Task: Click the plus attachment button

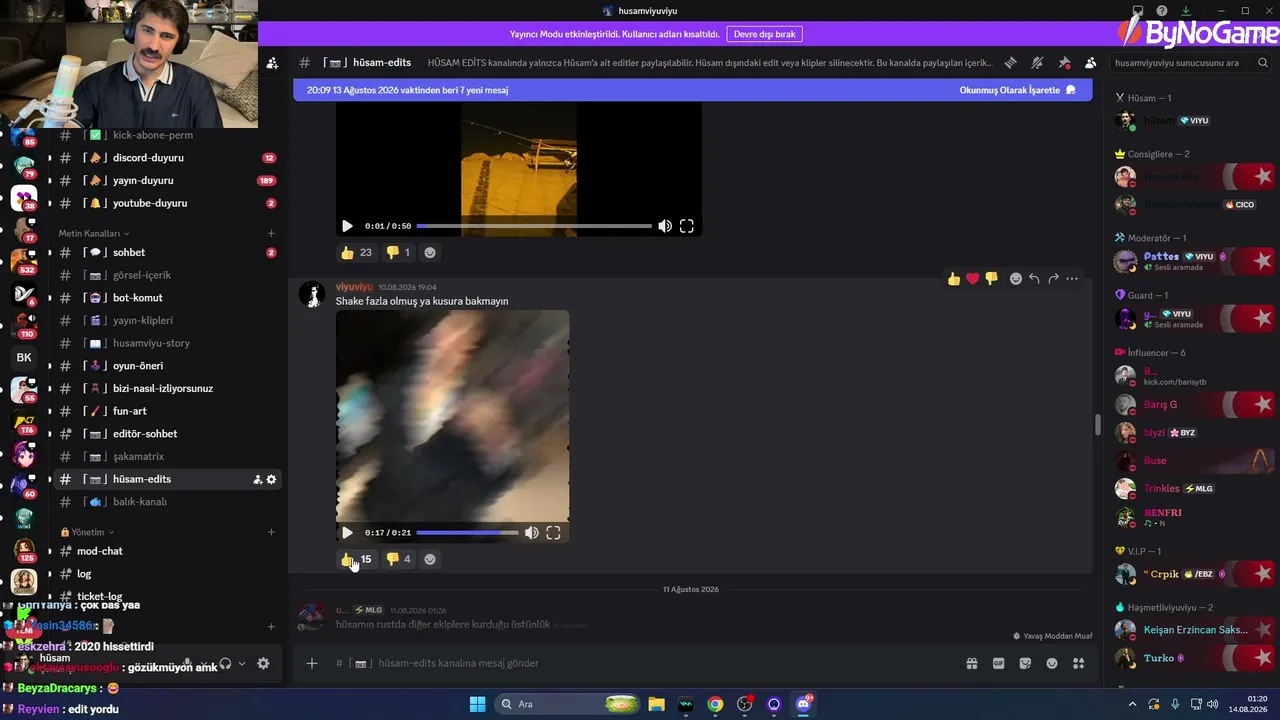Action: (x=312, y=663)
